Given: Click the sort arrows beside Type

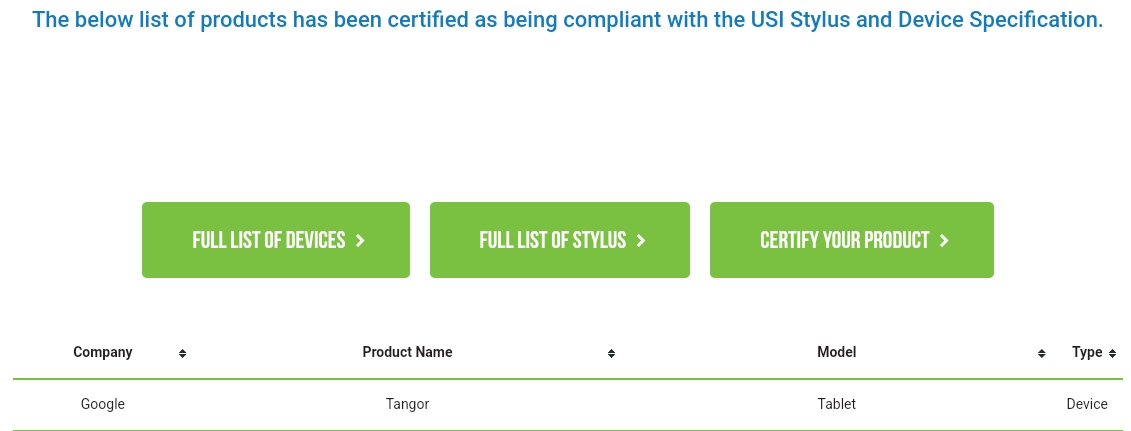Looking at the screenshot, I should tap(1112, 353).
